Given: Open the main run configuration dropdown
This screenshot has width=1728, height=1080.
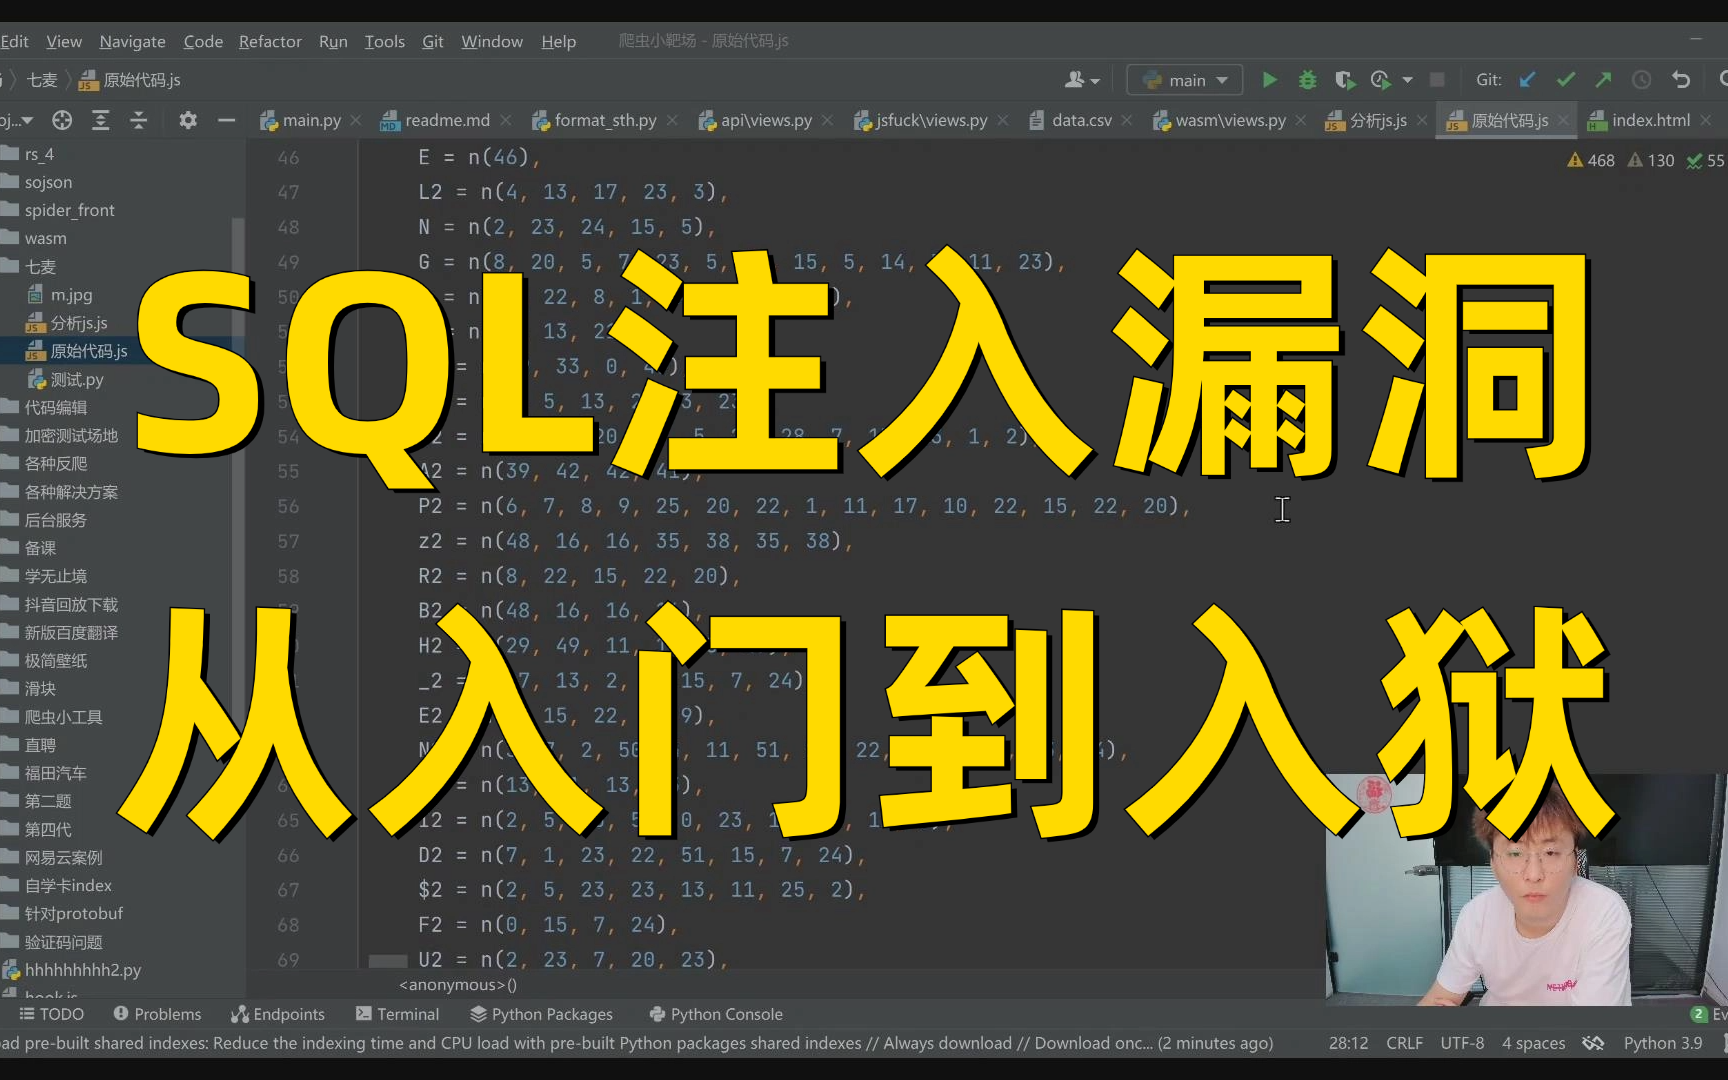Looking at the screenshot, I should coord(1185,80).
